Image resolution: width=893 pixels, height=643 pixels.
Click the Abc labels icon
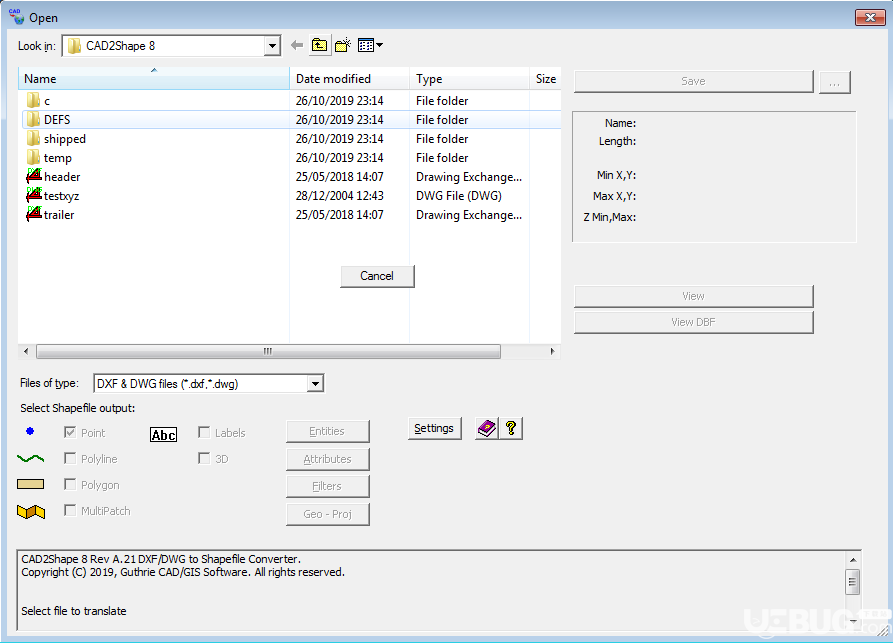163,435
